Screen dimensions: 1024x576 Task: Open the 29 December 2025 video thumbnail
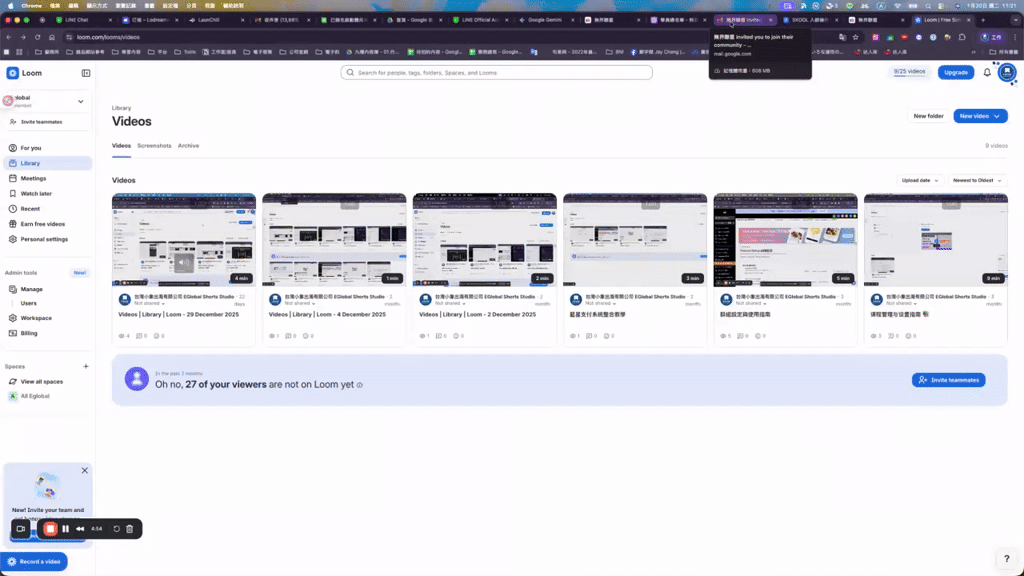coord(184,240)
